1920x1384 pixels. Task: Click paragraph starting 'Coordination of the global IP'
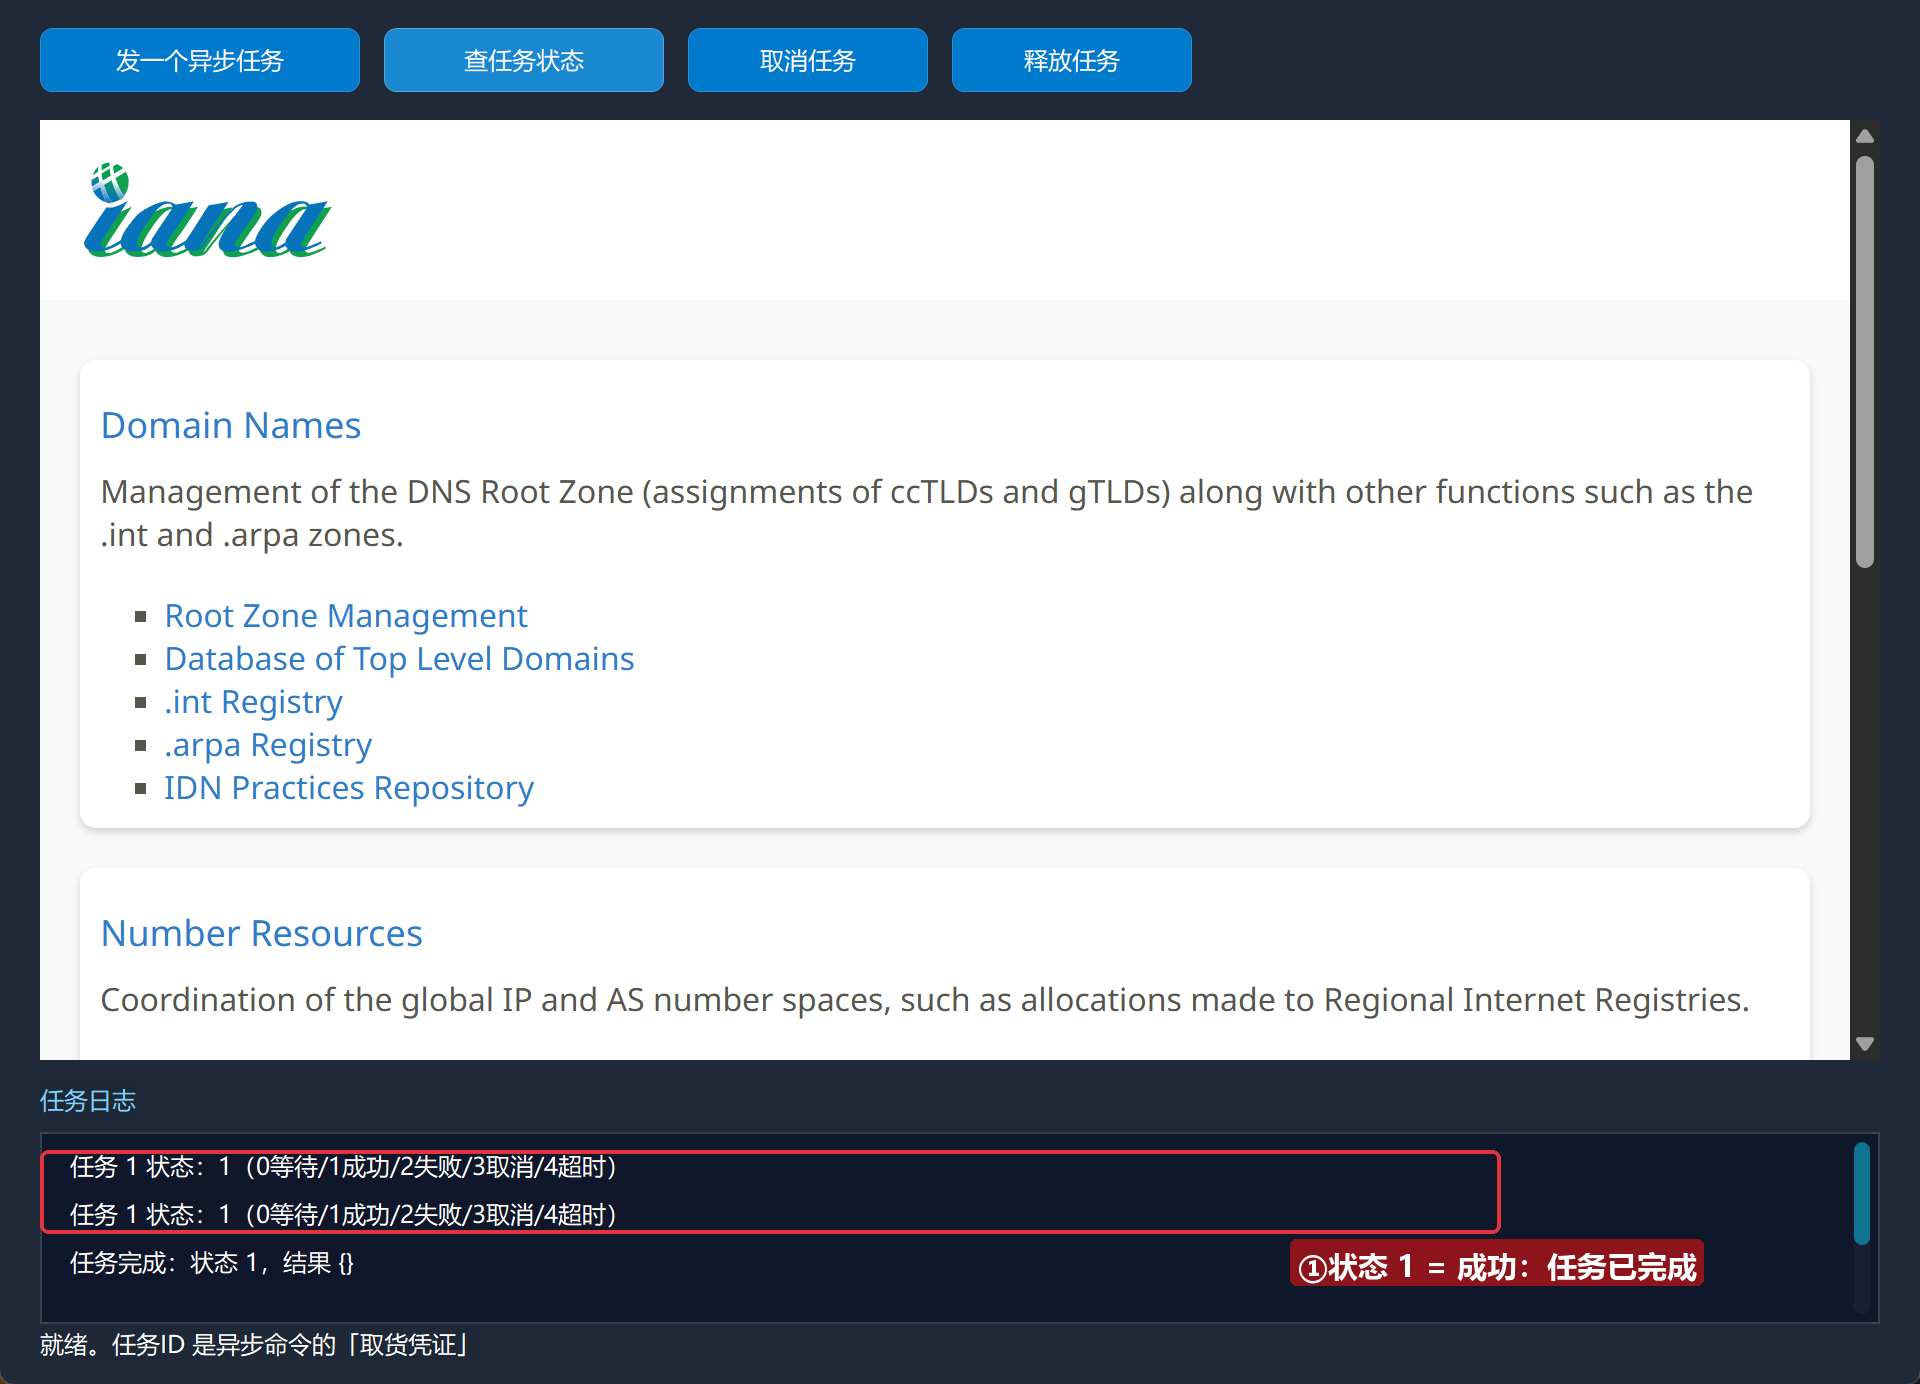[925, 1000]
